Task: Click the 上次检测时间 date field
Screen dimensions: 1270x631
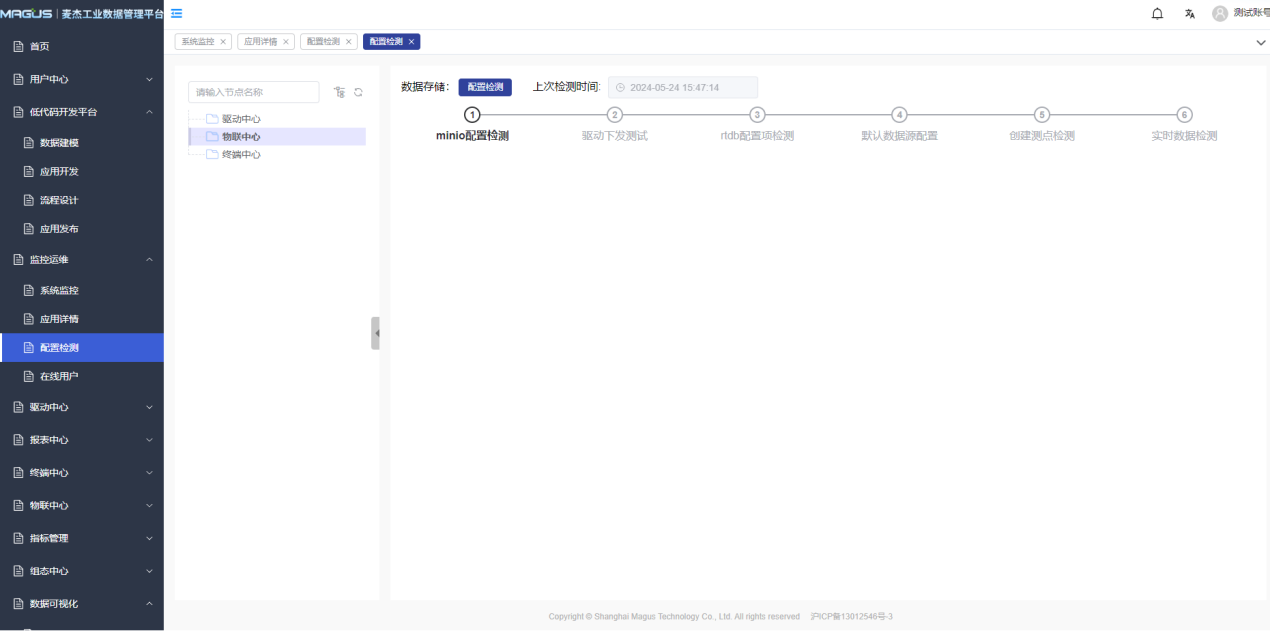Action: (682, 88)
